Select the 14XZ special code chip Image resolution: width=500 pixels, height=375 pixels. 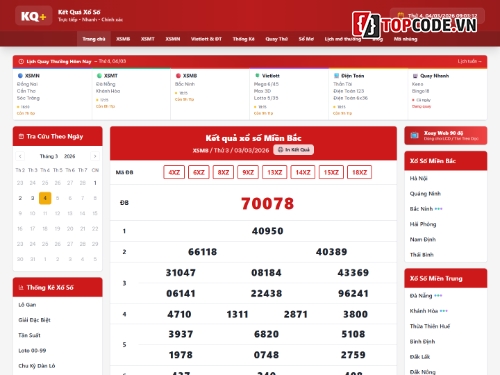pos(303,172)
